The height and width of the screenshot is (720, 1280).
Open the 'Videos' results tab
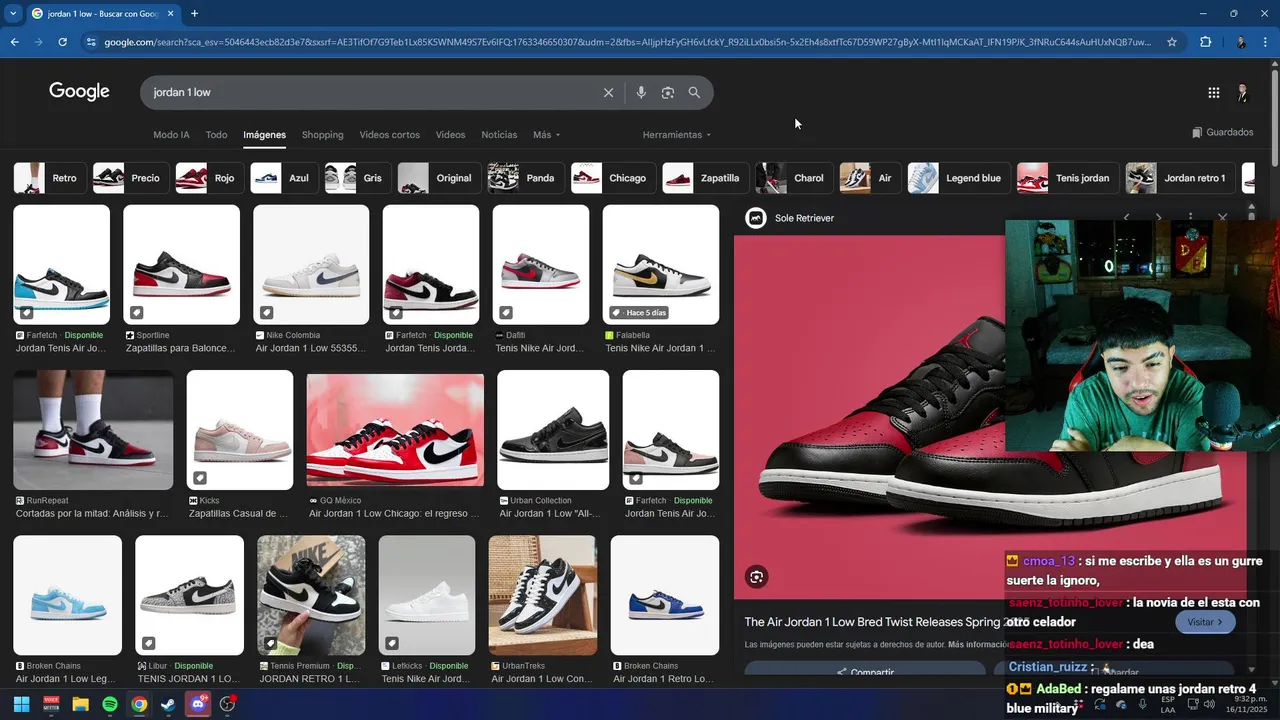click(450, 135)
